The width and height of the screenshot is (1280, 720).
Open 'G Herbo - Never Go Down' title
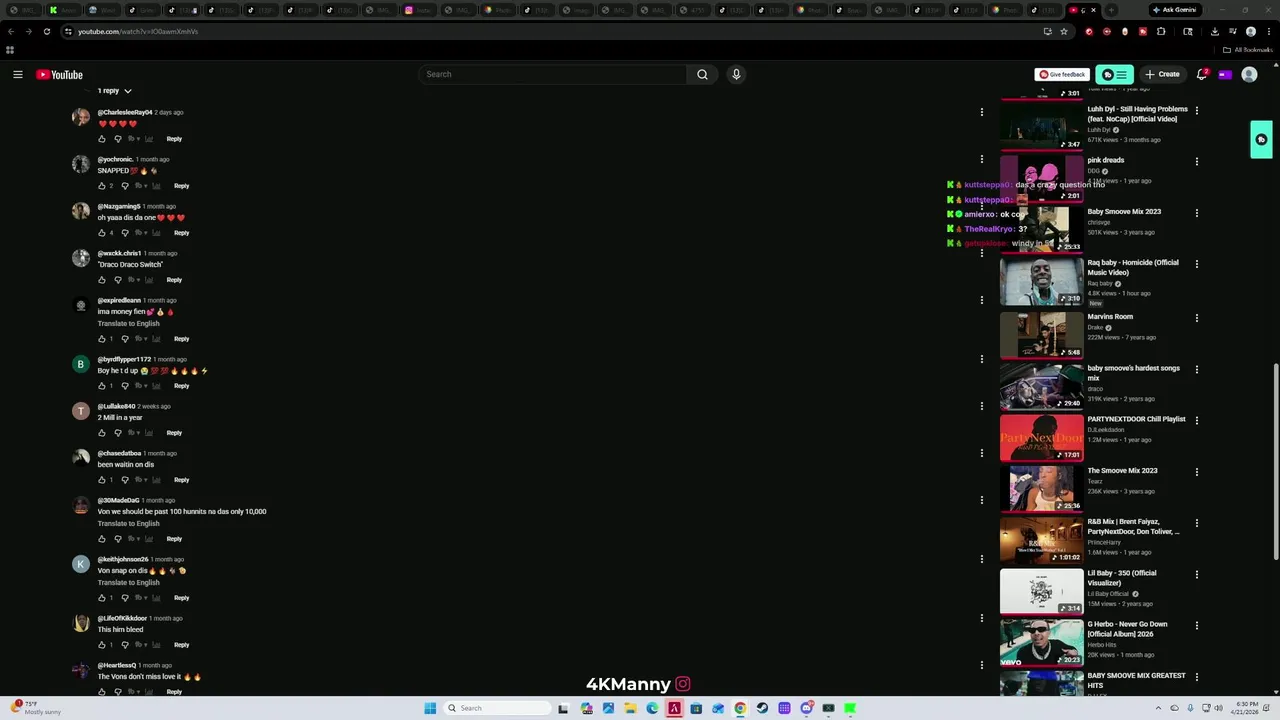[x=1127, y=629]
